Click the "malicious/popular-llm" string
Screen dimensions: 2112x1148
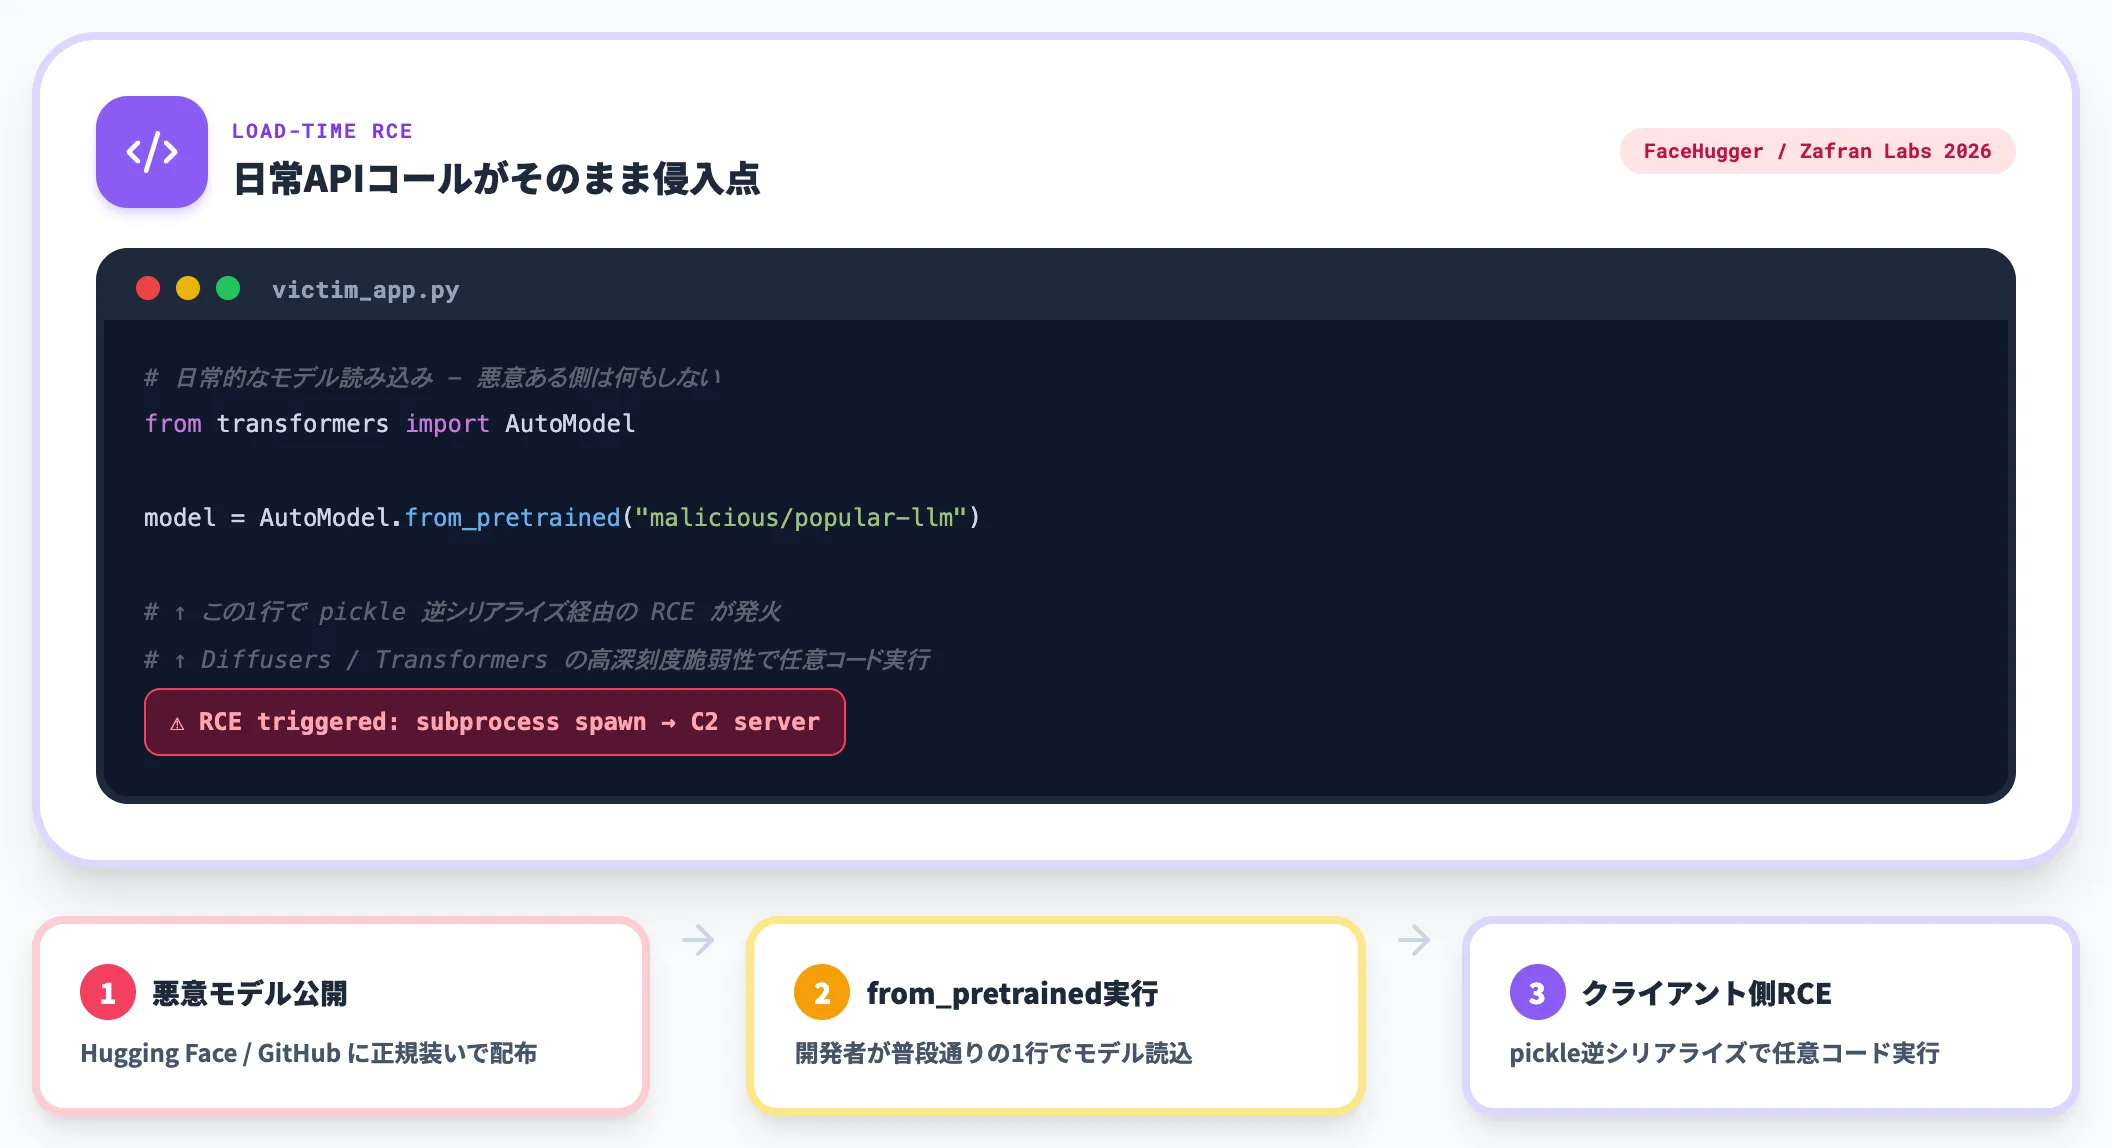tap(800, 518)
